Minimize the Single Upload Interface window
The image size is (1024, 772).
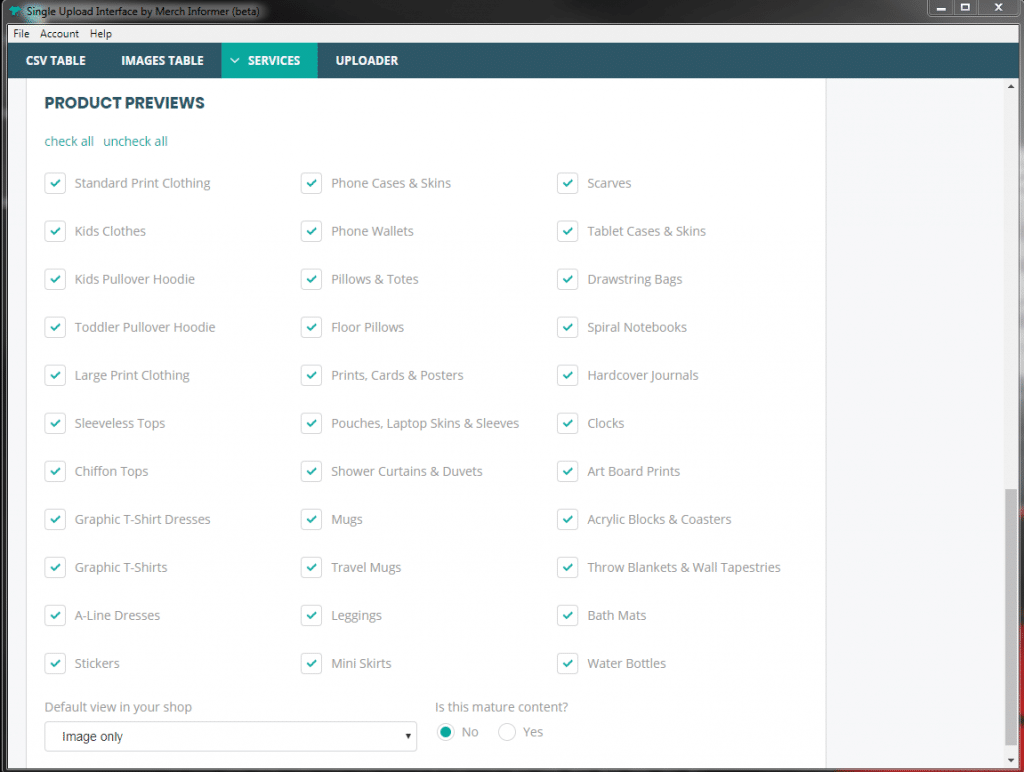click(x=941, y=8)
